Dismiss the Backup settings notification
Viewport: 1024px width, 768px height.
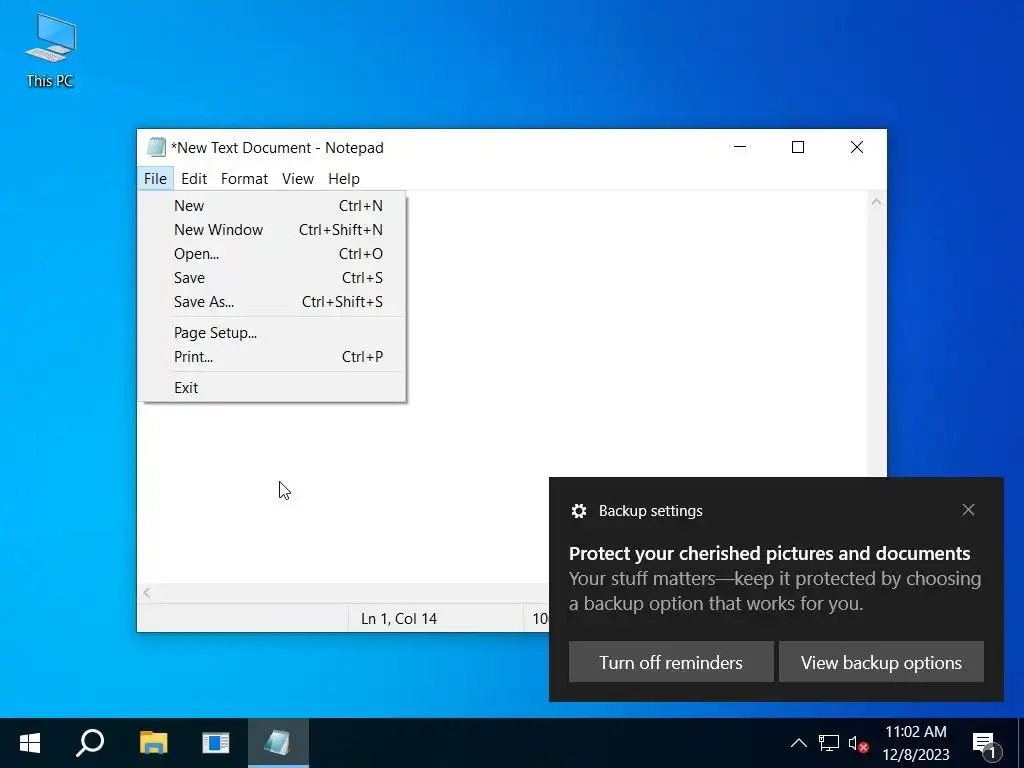[968, 509]
